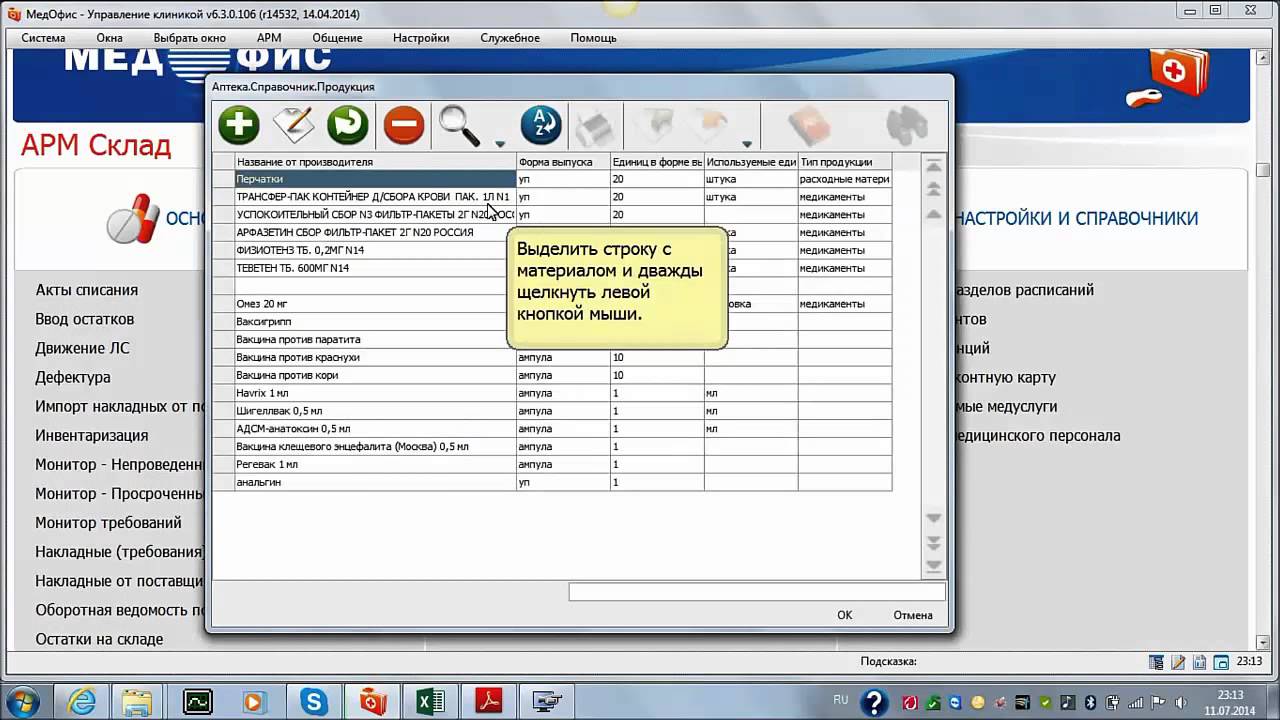Open Акты списания in АРМ Склад

point(87,290)
